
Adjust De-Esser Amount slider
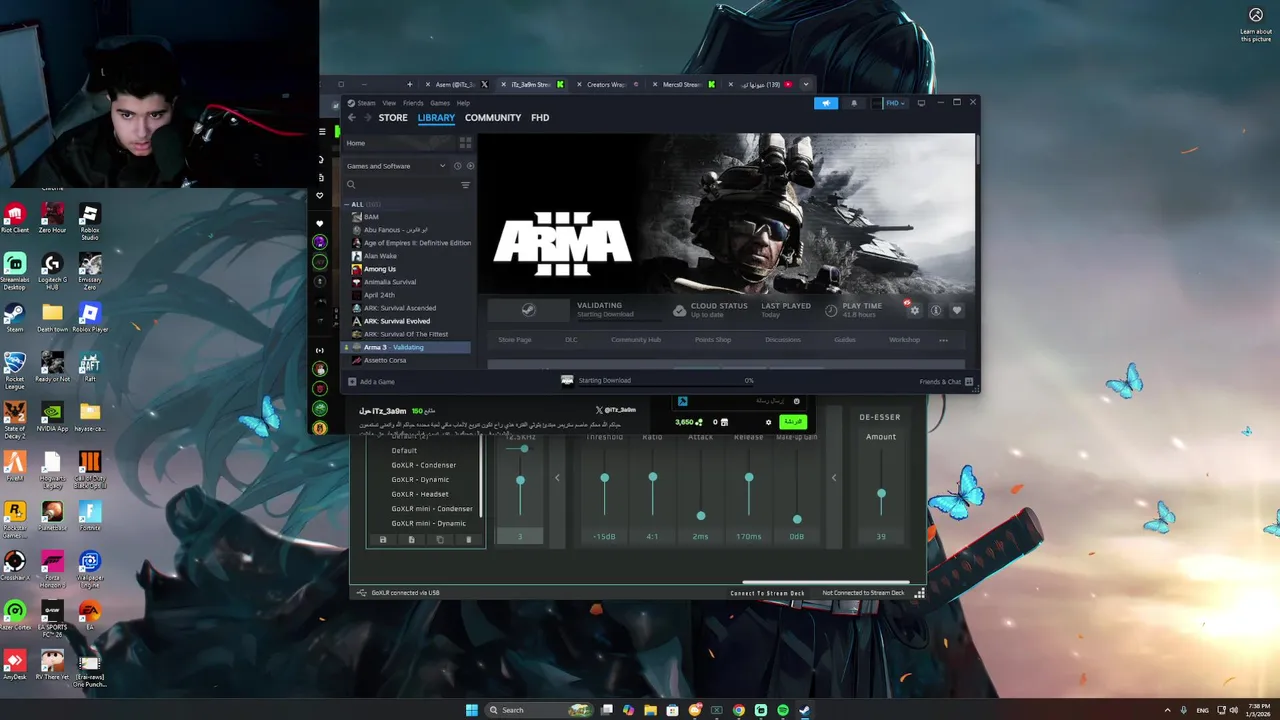point(881,494)
